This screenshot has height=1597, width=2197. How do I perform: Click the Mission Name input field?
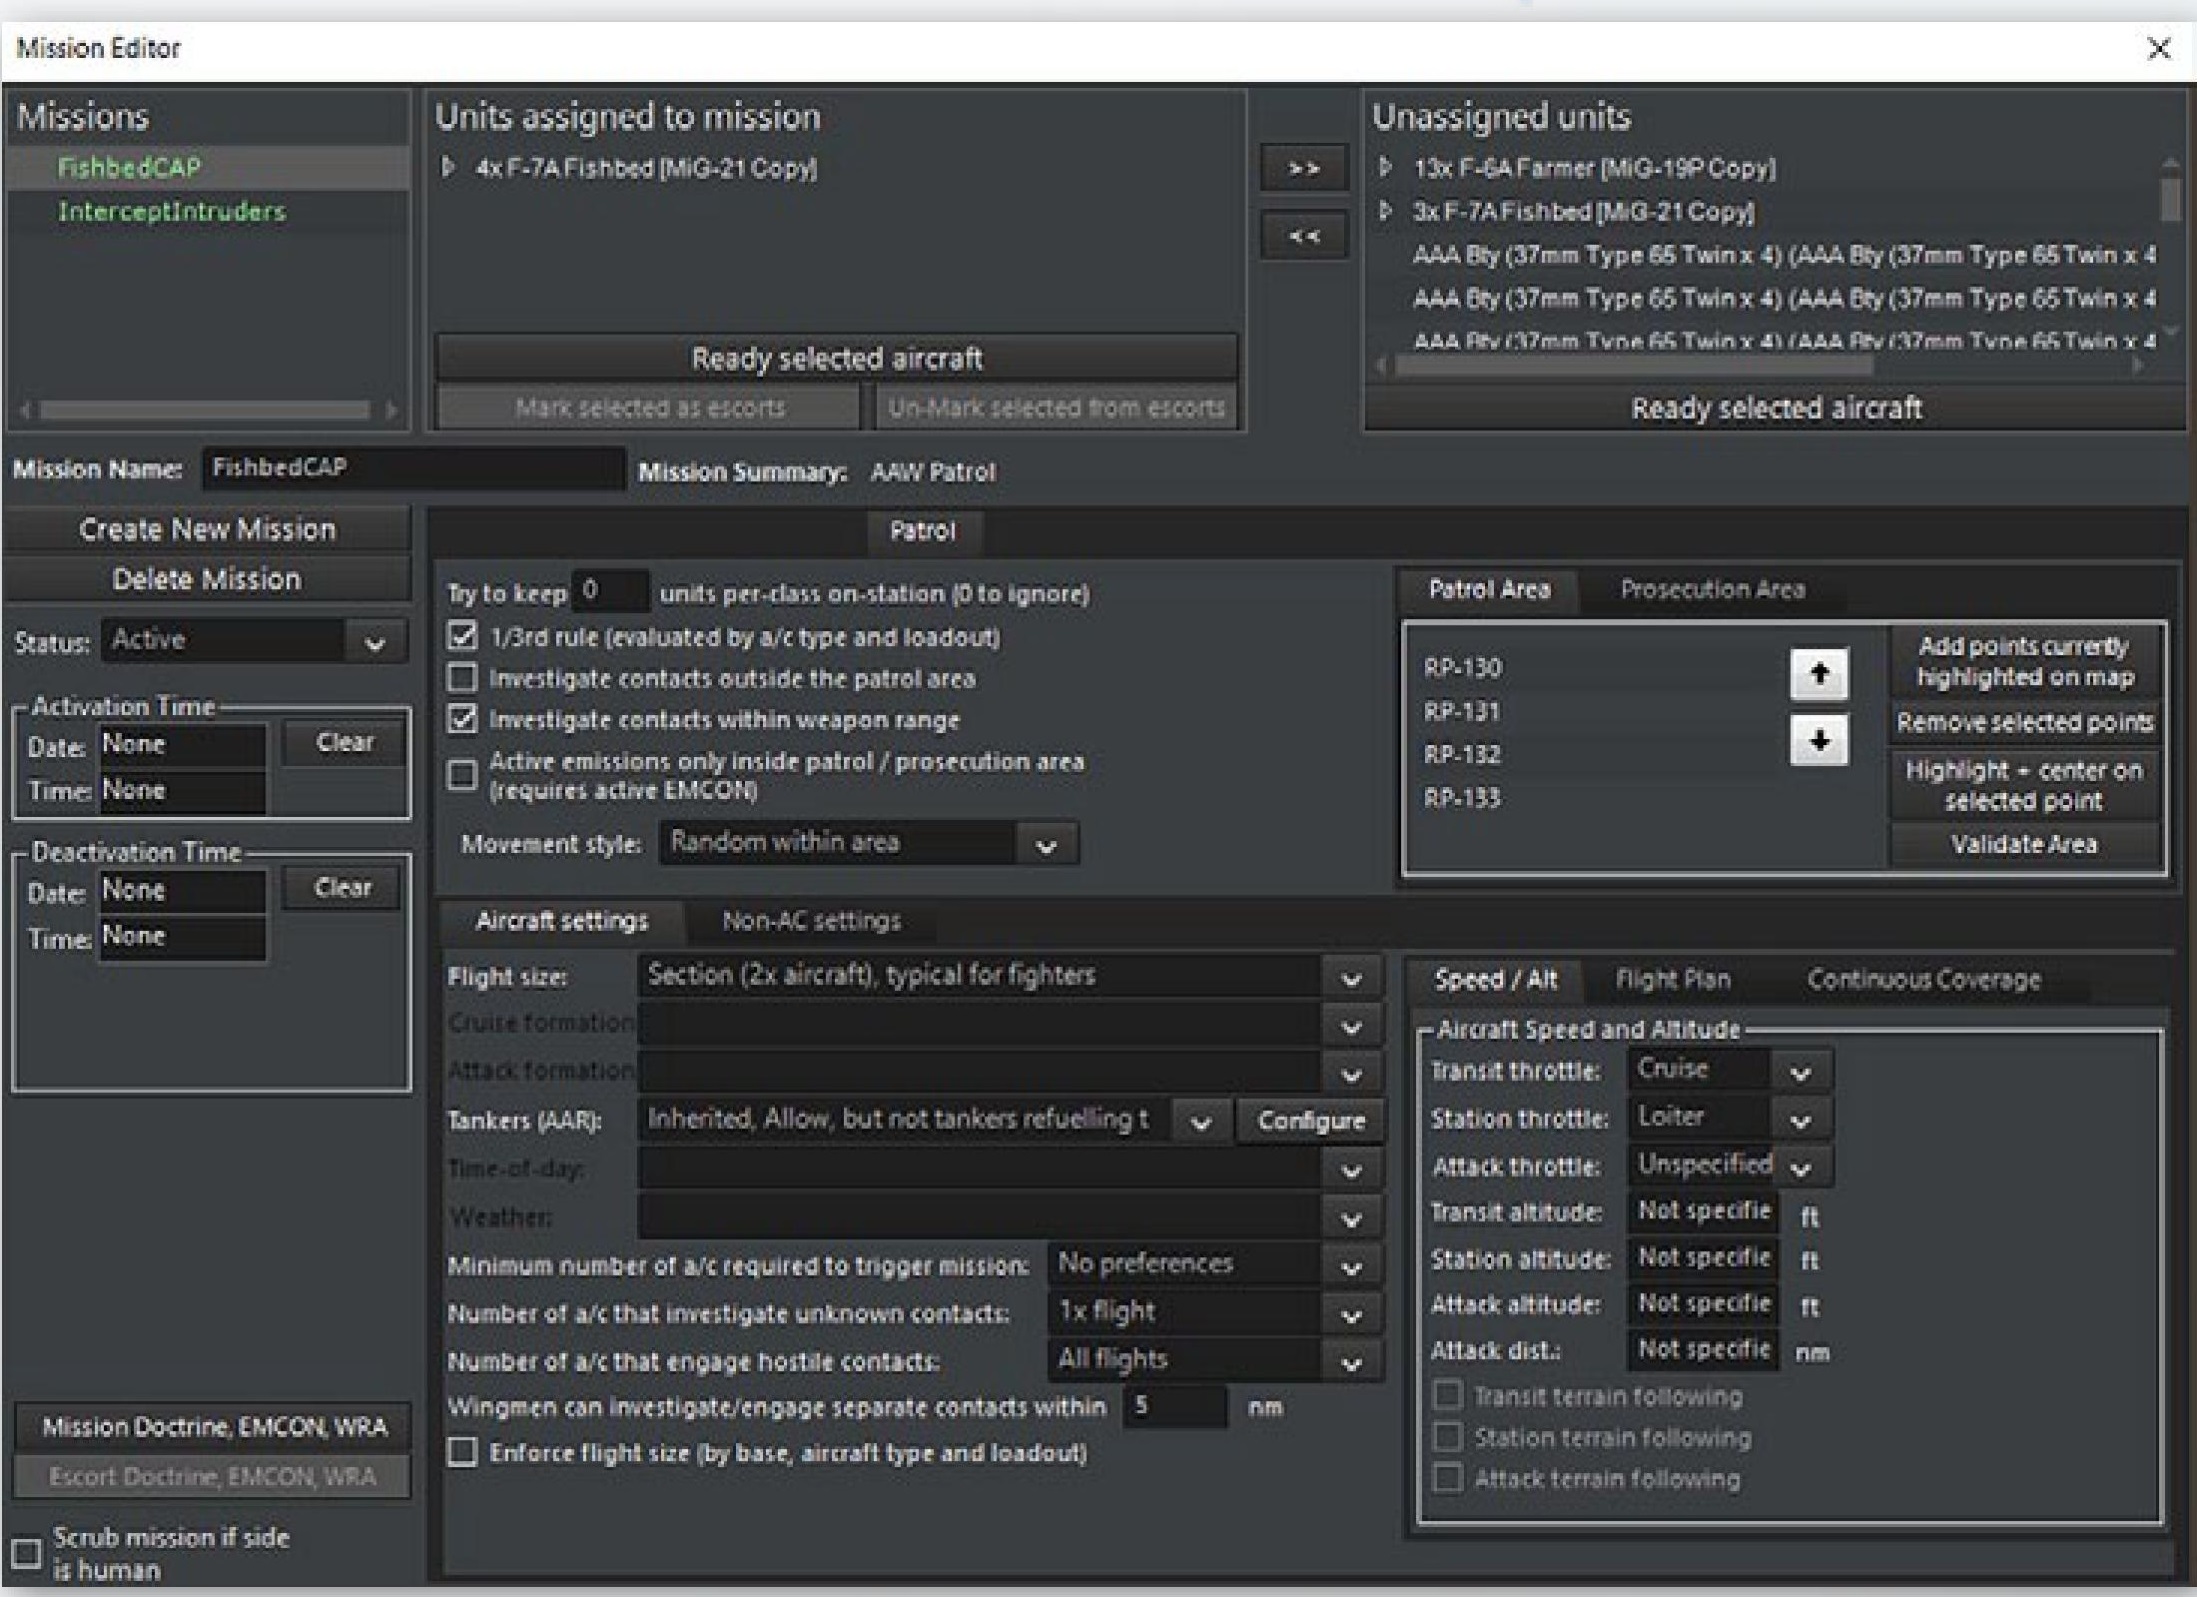point(412,468)
